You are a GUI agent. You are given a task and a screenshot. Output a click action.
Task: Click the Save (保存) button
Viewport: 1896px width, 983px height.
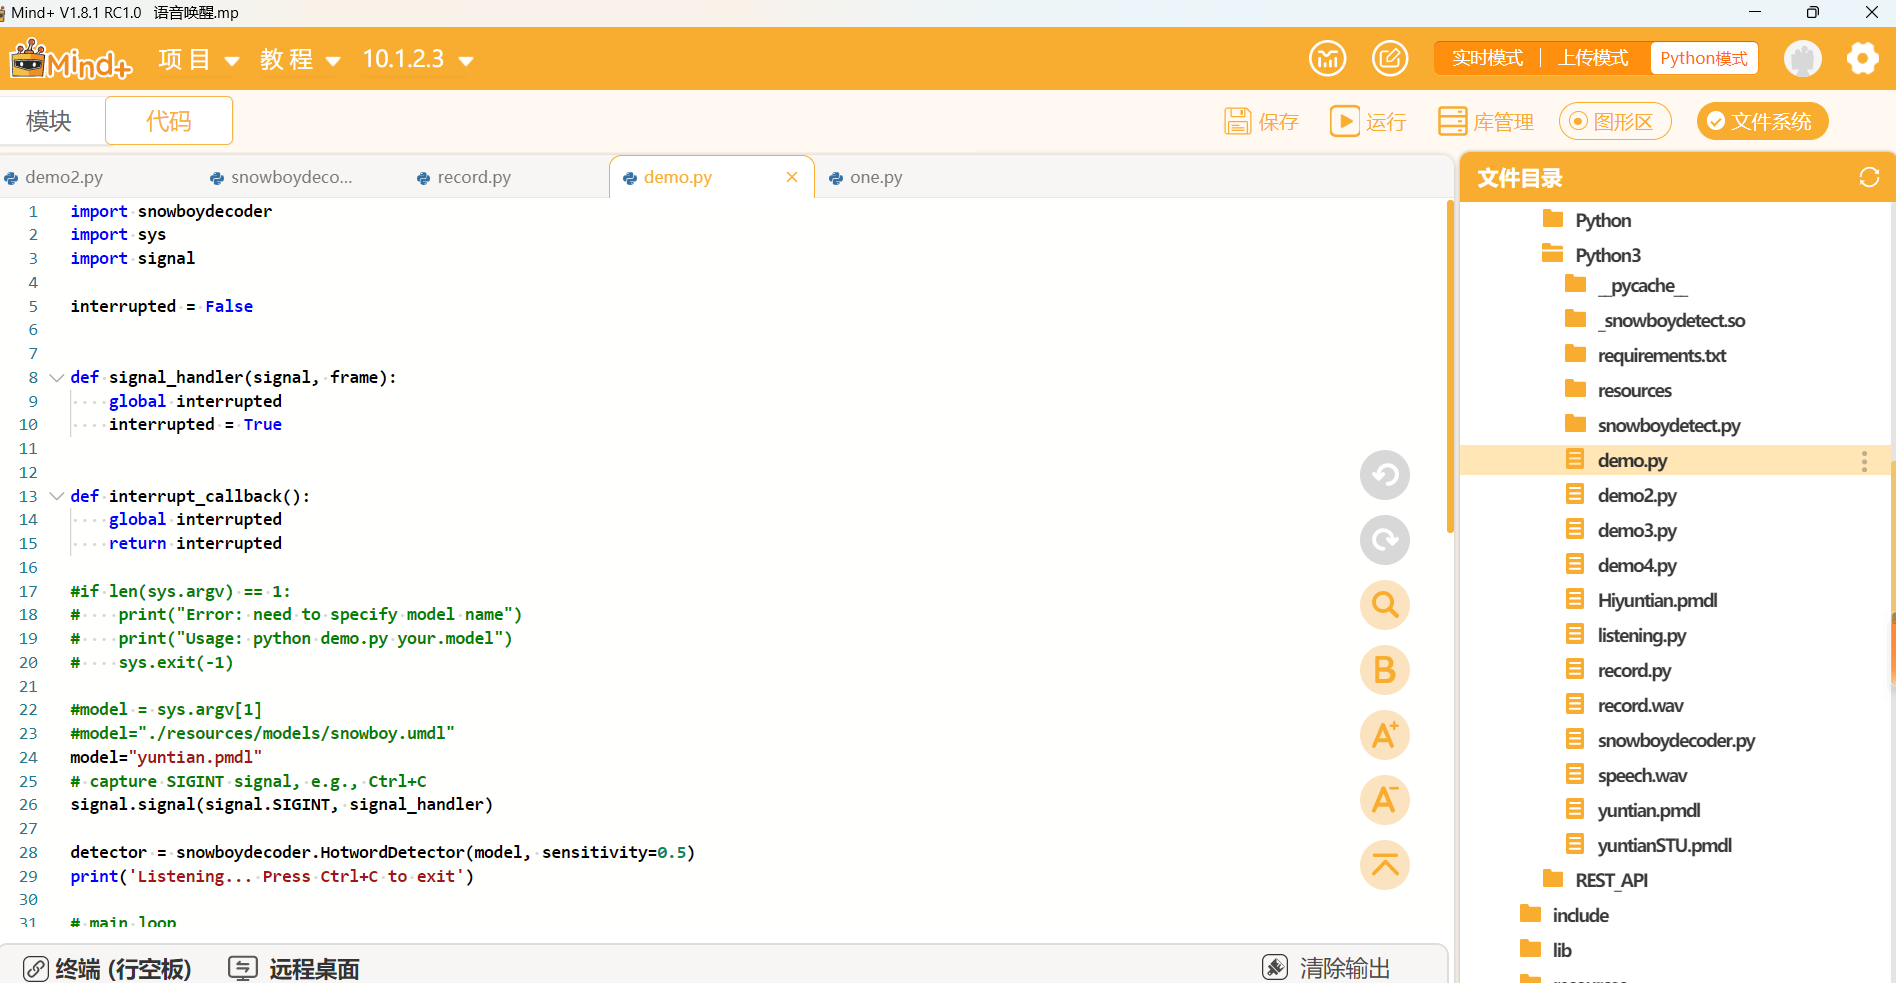[x=1261, y=121]
